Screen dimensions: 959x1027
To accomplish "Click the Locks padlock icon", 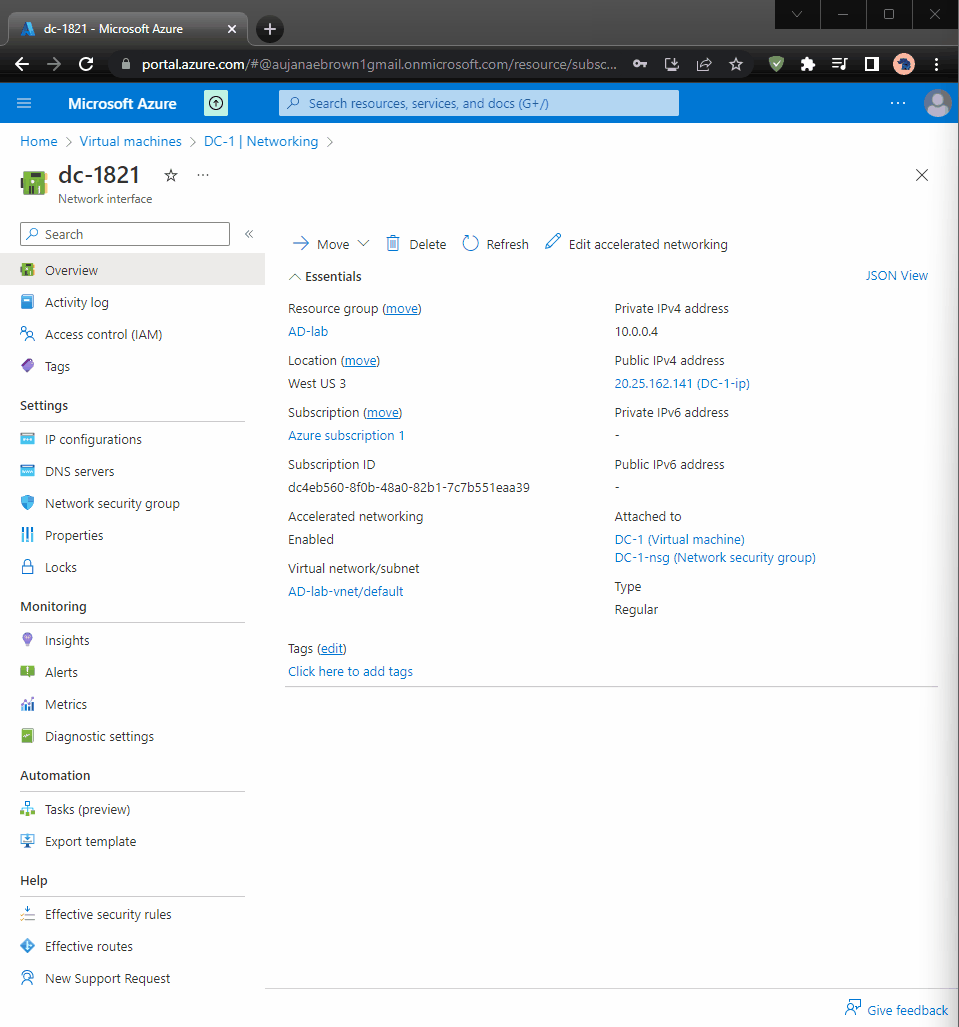I will coord(28,567).
